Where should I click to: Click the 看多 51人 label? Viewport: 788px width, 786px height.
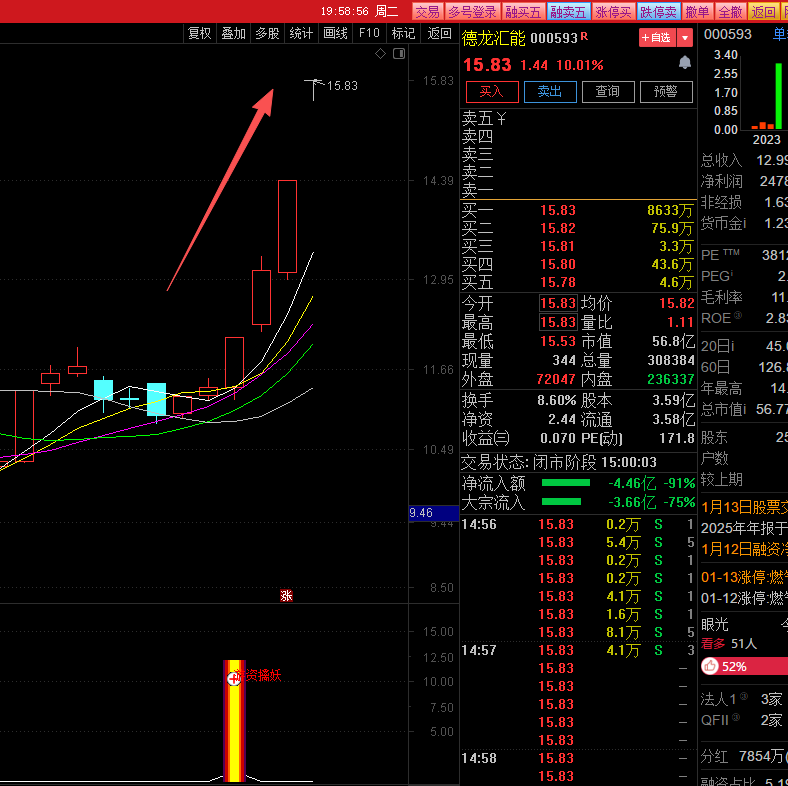pos(729,644)
